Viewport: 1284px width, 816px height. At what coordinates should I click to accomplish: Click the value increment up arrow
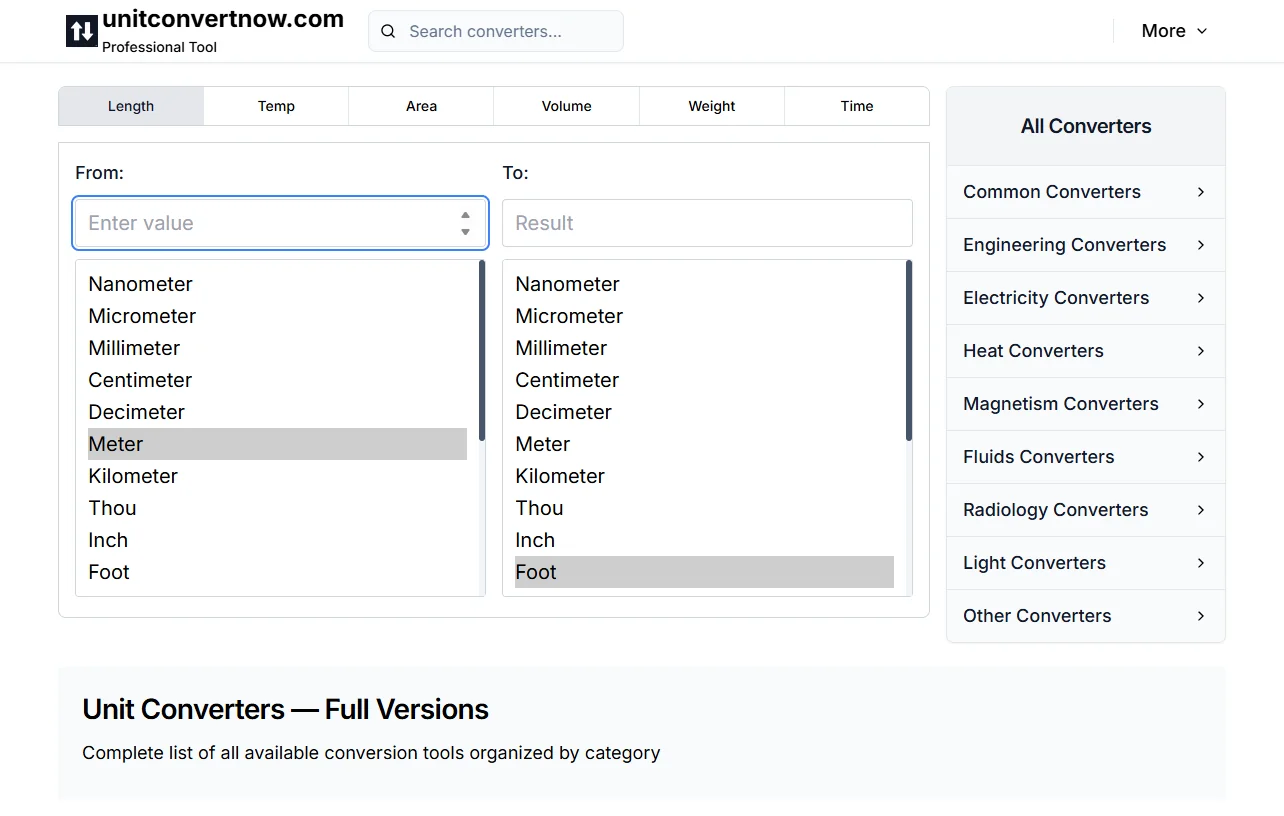pyautogui.click(x=465, y=214)
